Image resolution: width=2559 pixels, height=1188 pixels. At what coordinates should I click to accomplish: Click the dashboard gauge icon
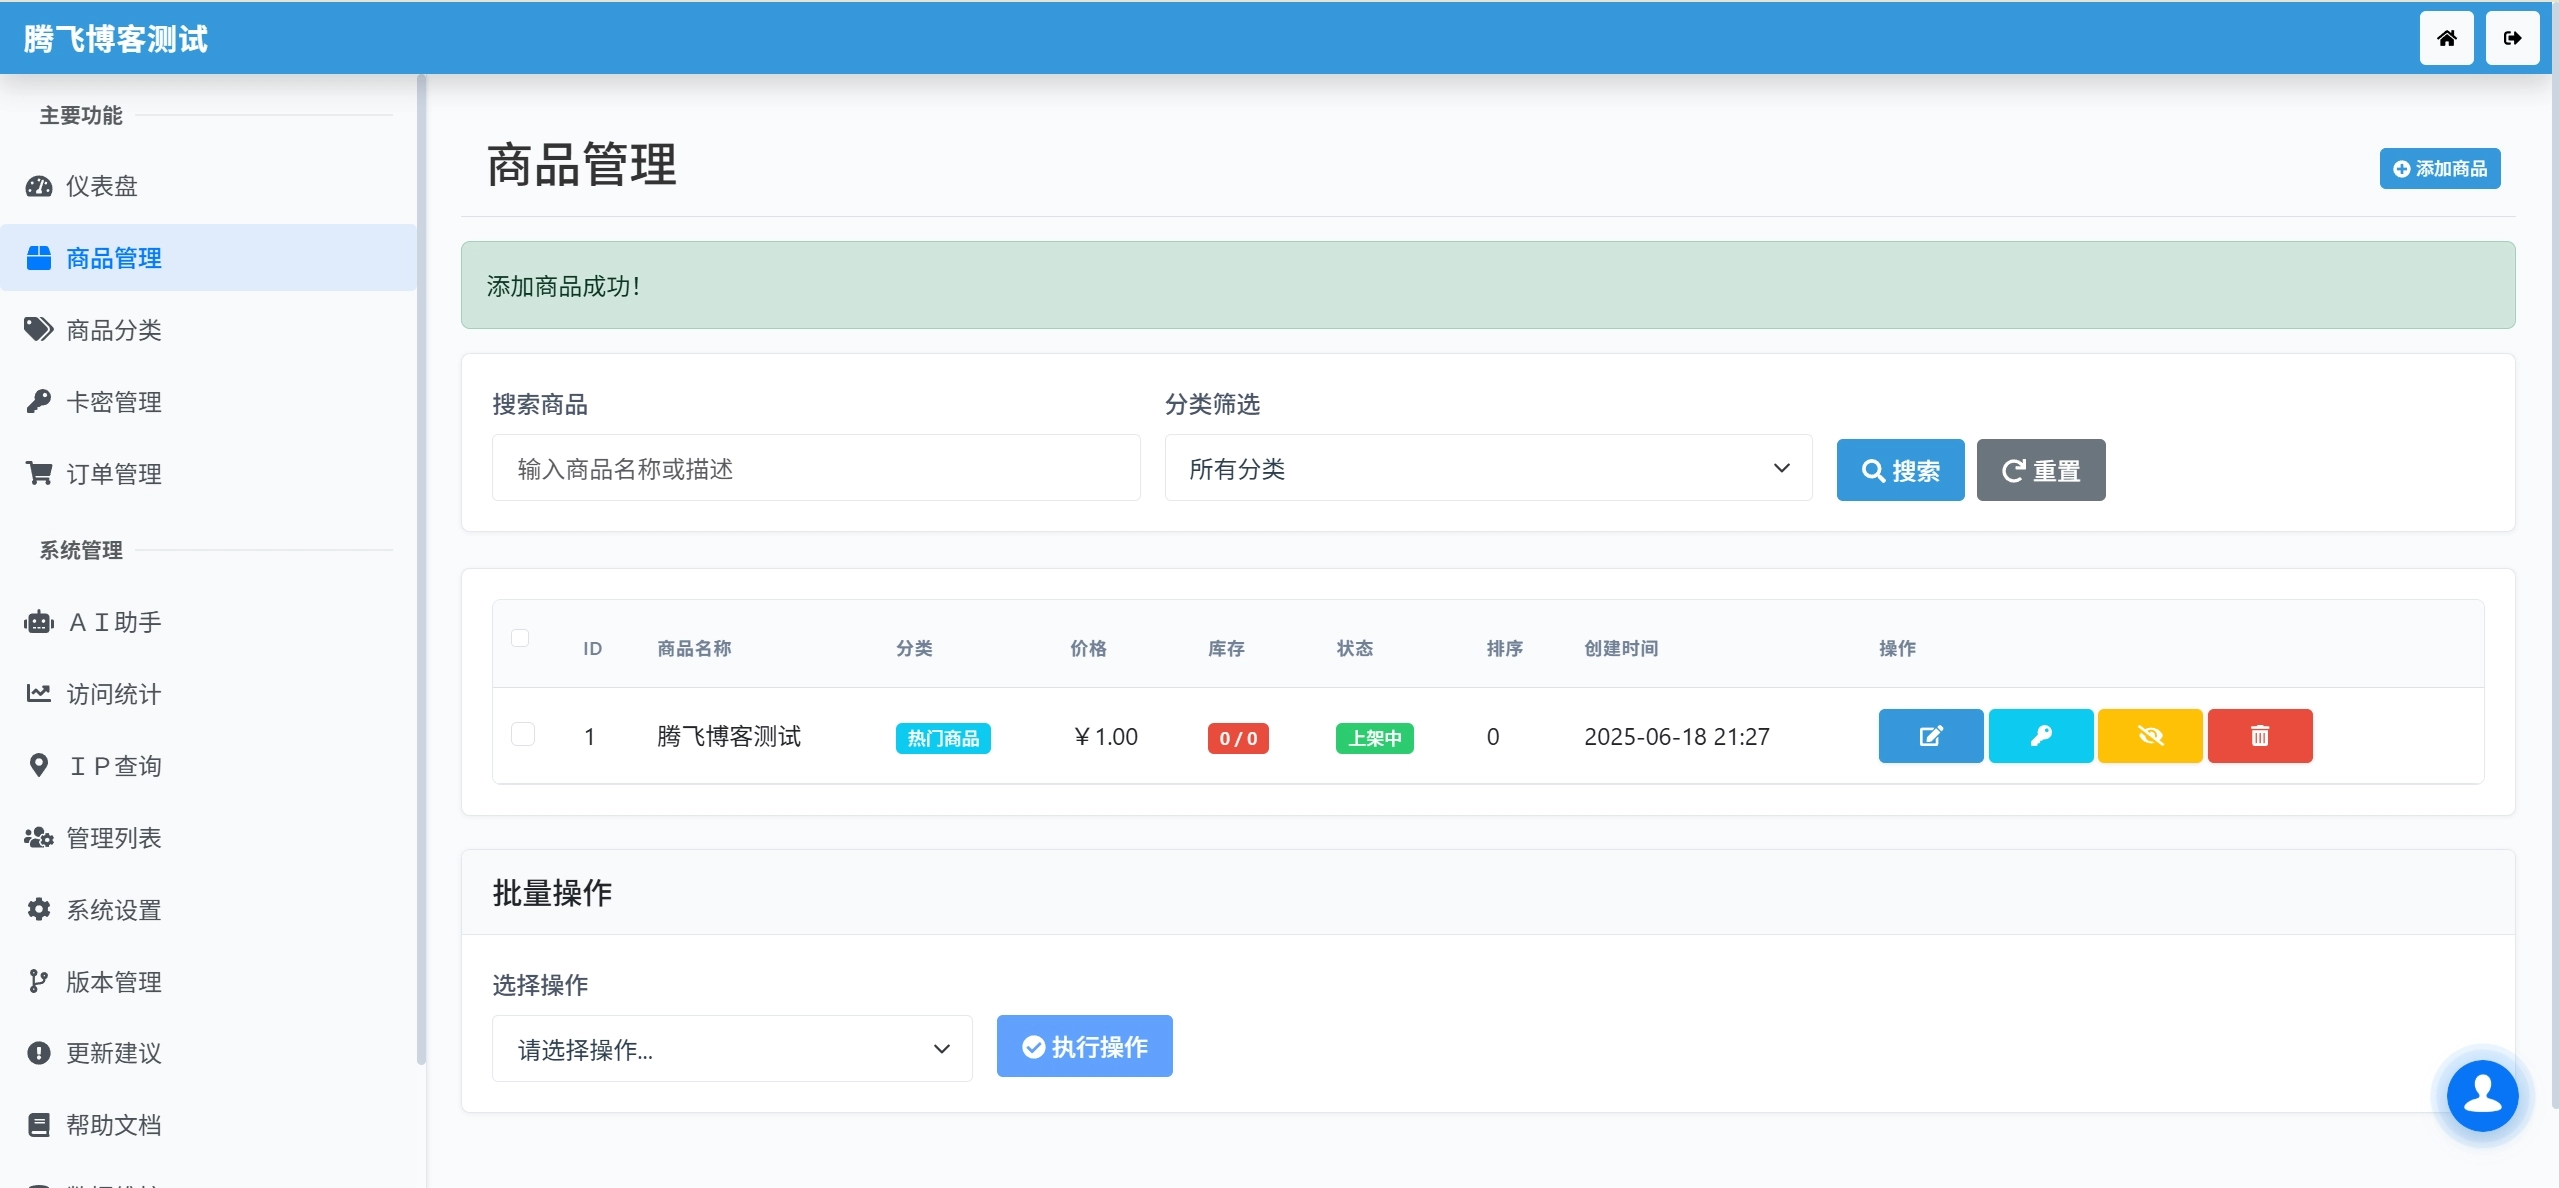(x=39, y=186)
